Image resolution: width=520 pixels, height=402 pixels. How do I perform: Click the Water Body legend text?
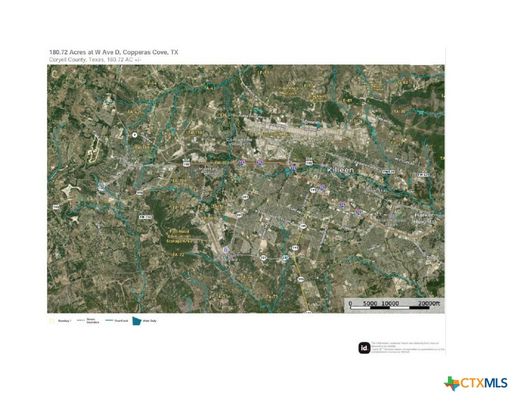[150, 321]
